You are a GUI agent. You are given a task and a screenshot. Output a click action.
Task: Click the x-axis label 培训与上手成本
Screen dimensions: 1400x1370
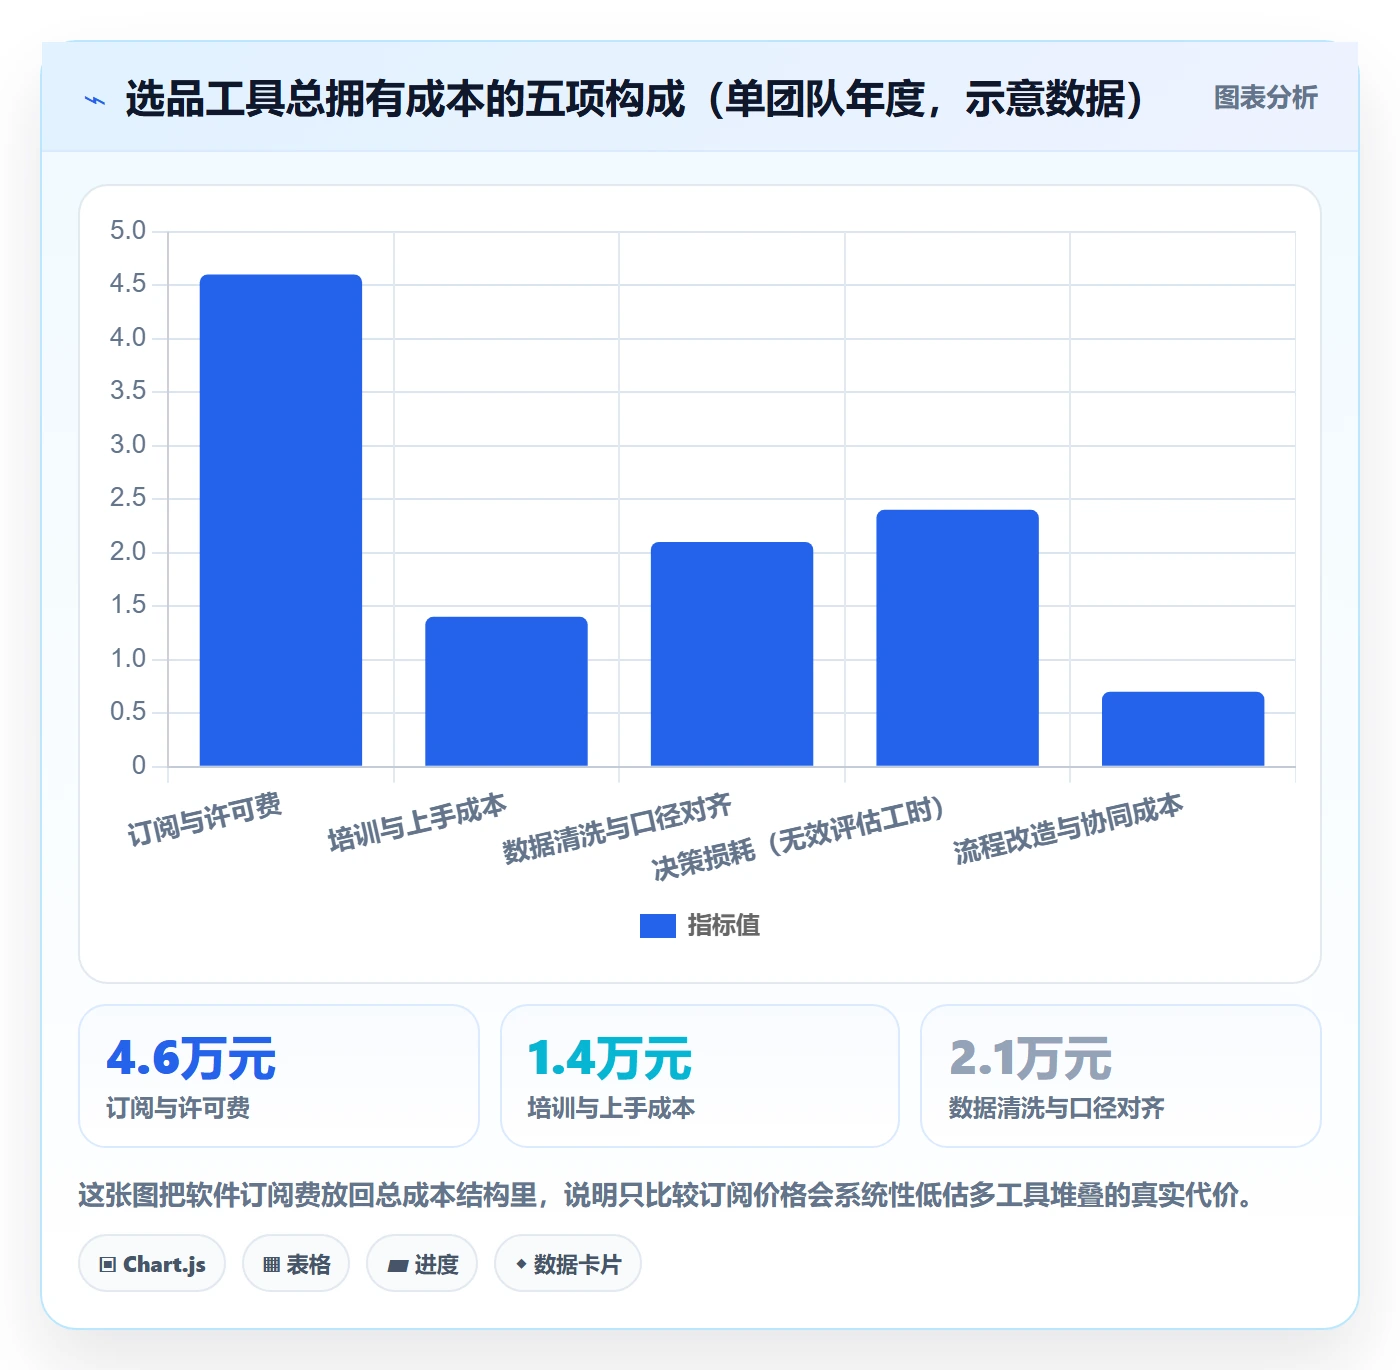pyautogui.click(x=418, y=823)
